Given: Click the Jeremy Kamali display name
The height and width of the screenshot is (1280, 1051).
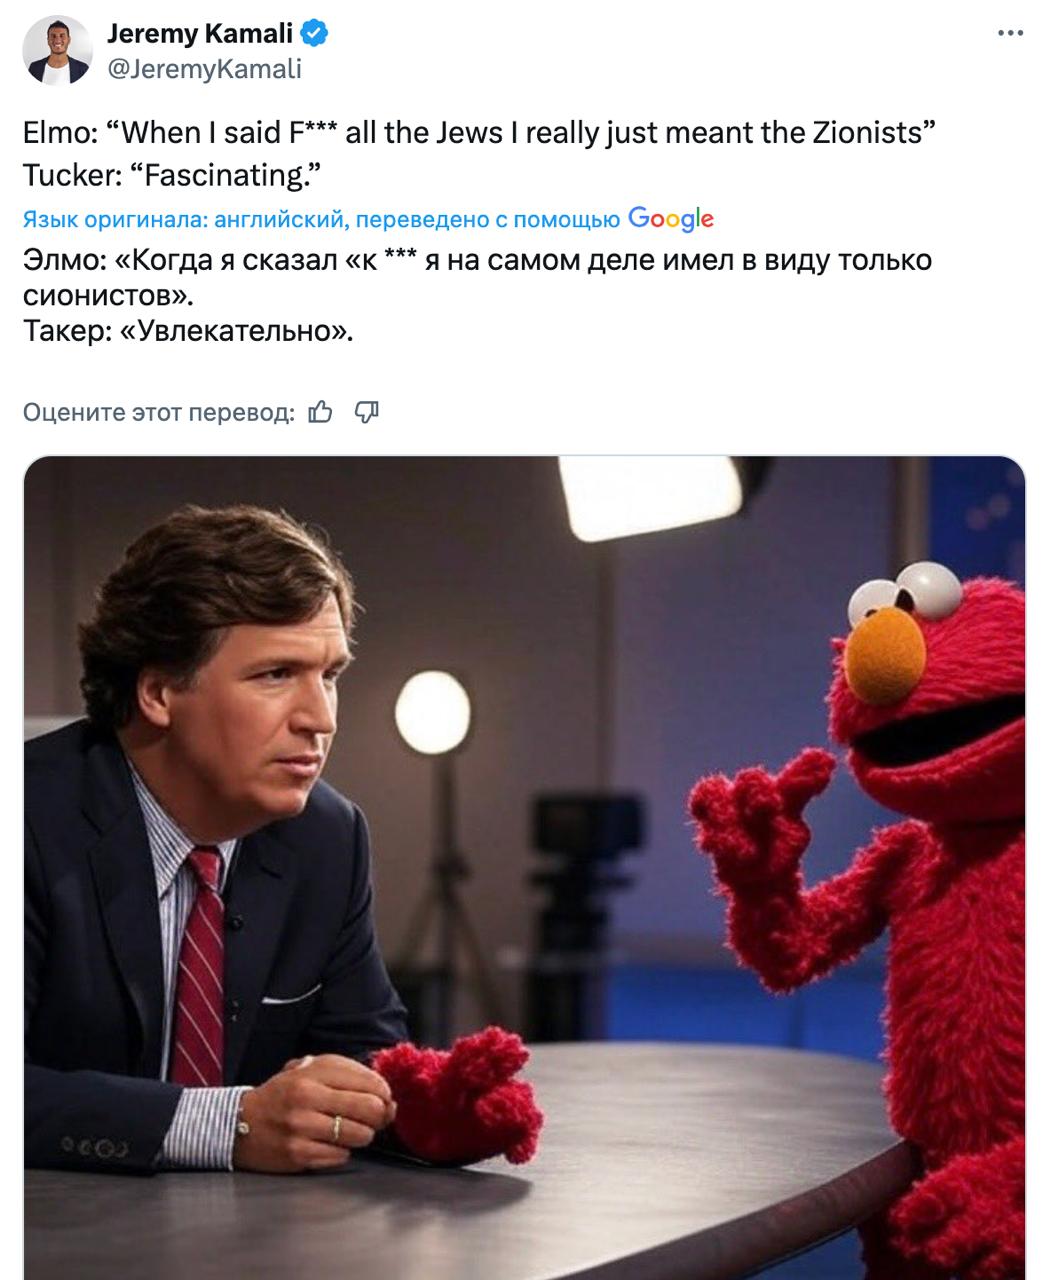Looking at the screenshot, I should (x=199, y=34).
